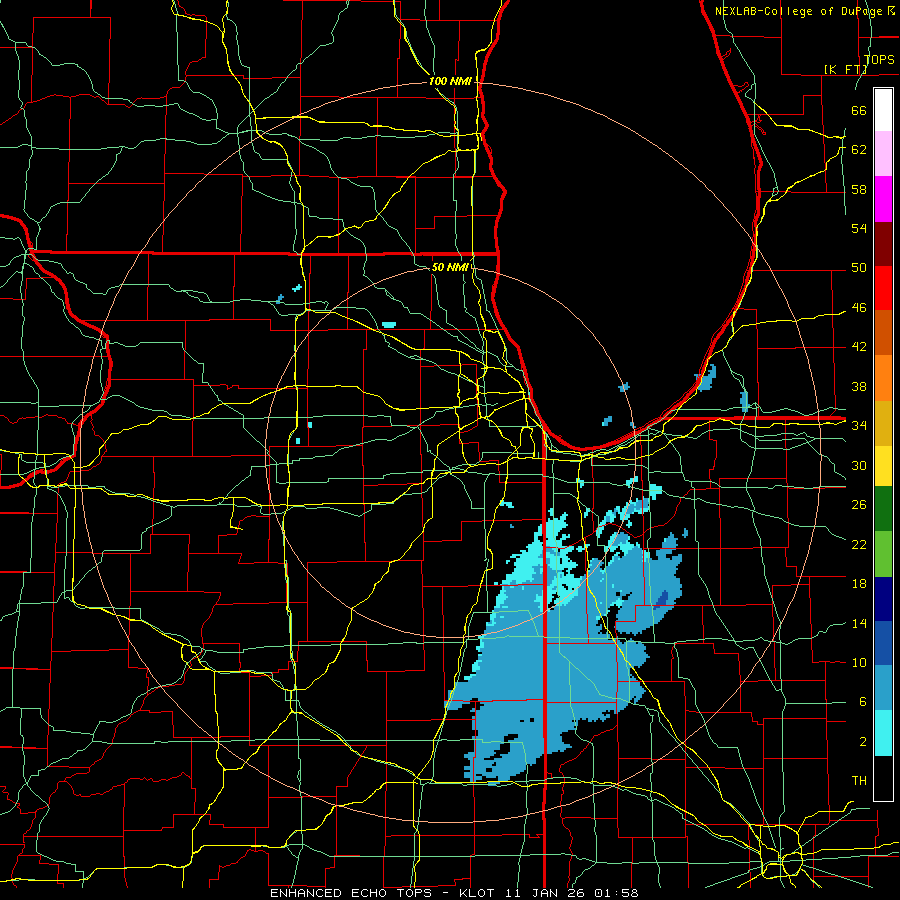Click the Enhanced Echo Tops KLOT caption

[x=454, y=893]
